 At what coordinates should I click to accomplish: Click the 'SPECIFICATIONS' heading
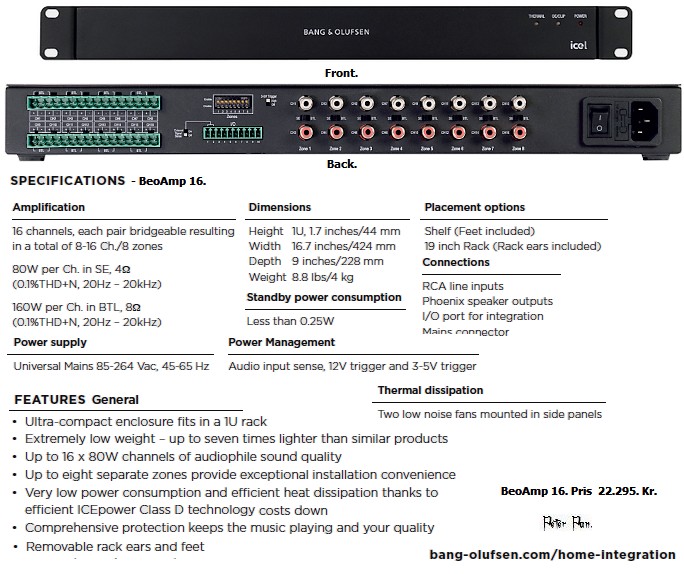68,181
